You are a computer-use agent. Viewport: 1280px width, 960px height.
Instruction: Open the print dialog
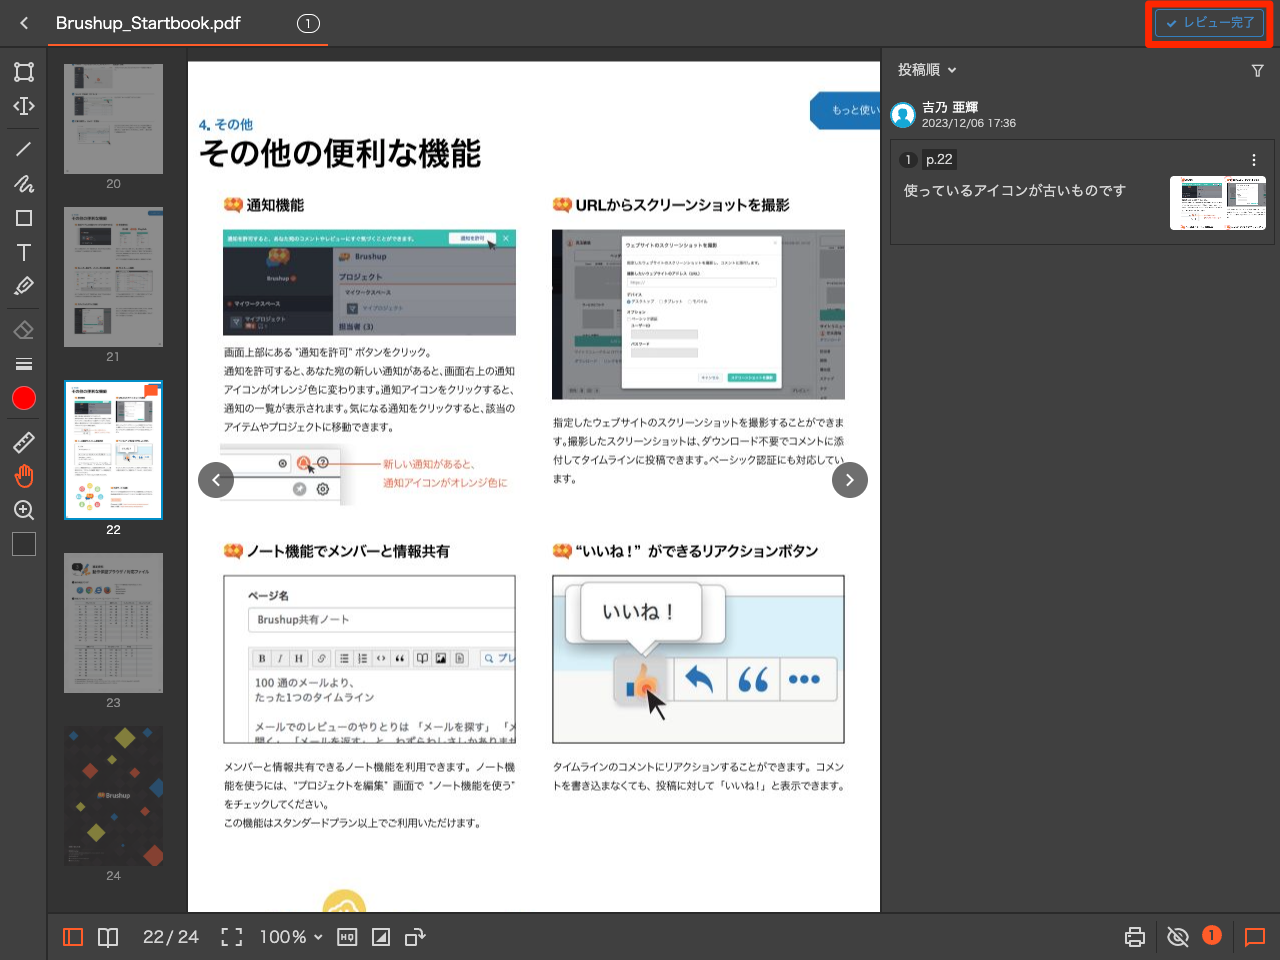click(x=1134, y=937)
